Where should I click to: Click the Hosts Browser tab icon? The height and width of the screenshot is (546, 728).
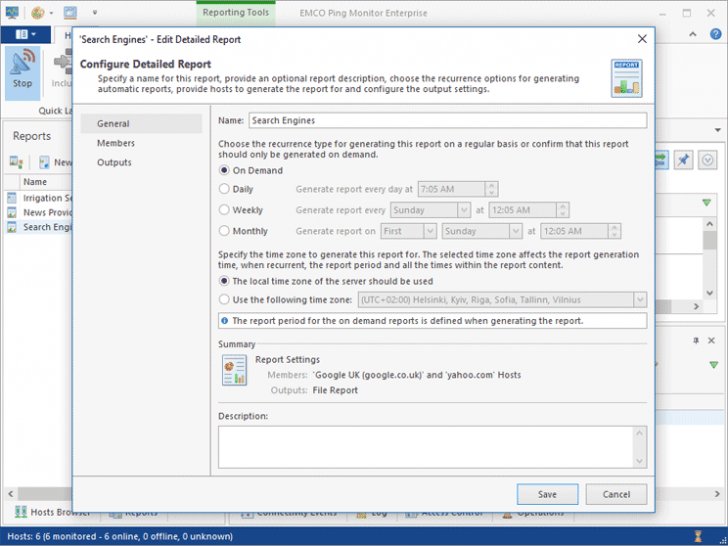(x=20, y=512)
